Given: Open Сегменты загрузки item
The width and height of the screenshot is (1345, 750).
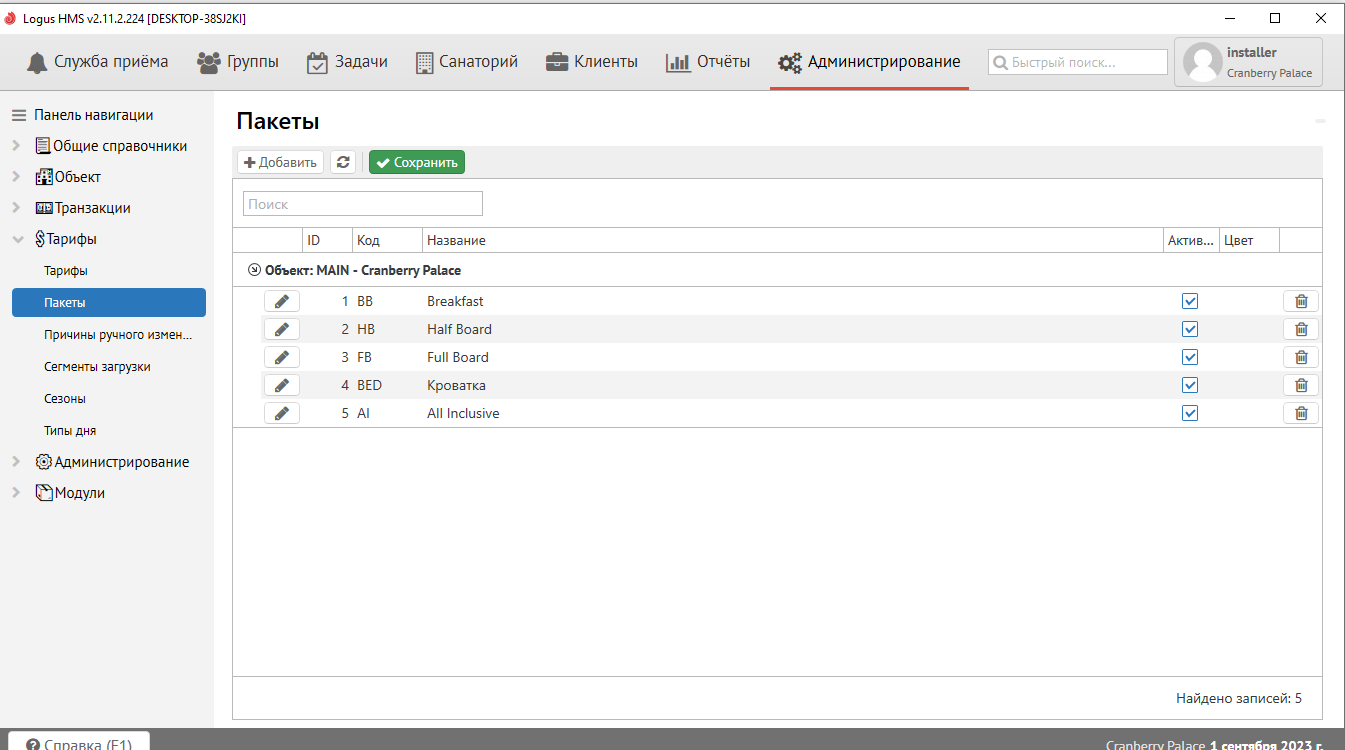Looking at the screenshot, I should (x=97, y=367).
